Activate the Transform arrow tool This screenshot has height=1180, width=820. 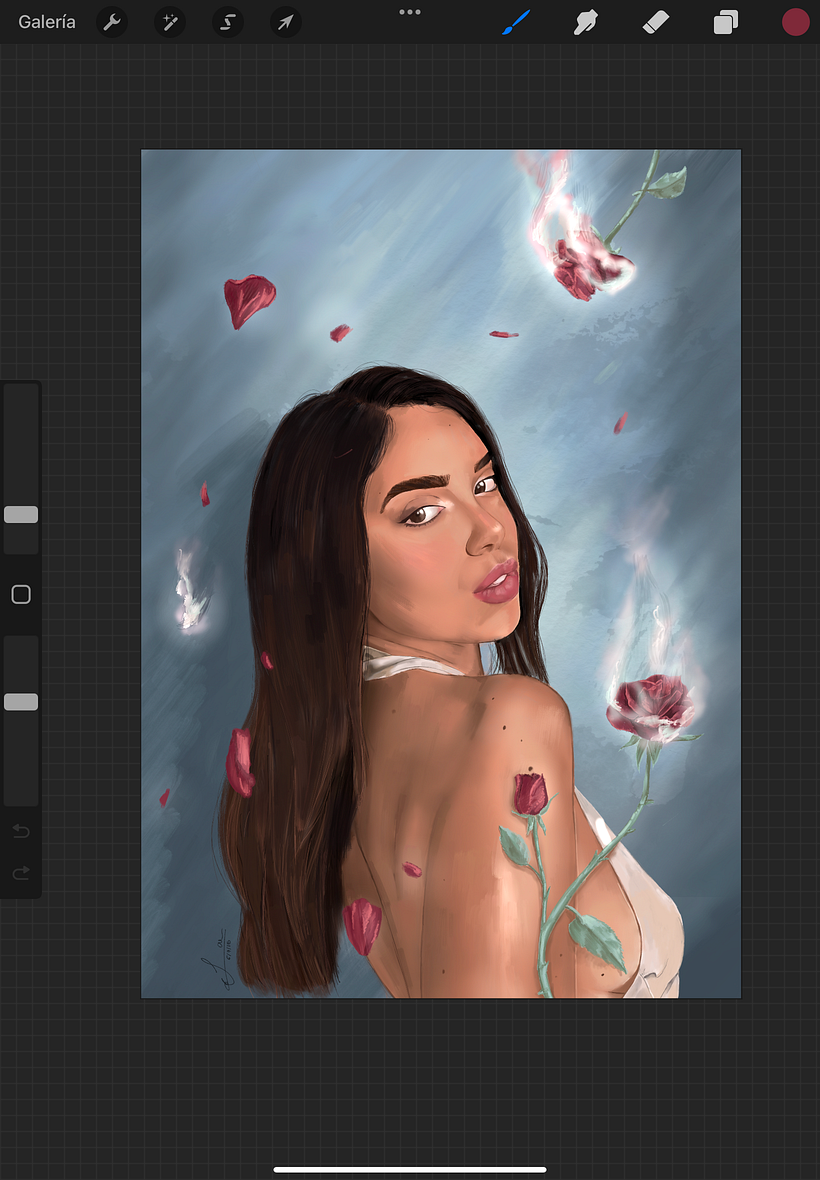(286, 23)
